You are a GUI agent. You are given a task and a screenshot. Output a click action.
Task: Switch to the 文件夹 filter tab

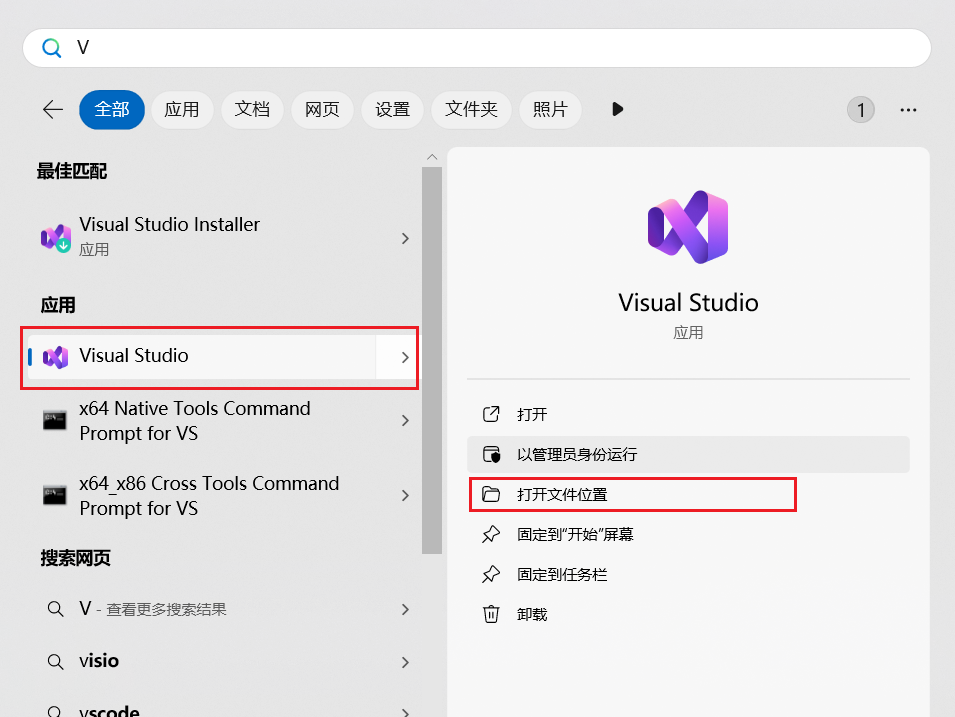click(x=471, y=110)
